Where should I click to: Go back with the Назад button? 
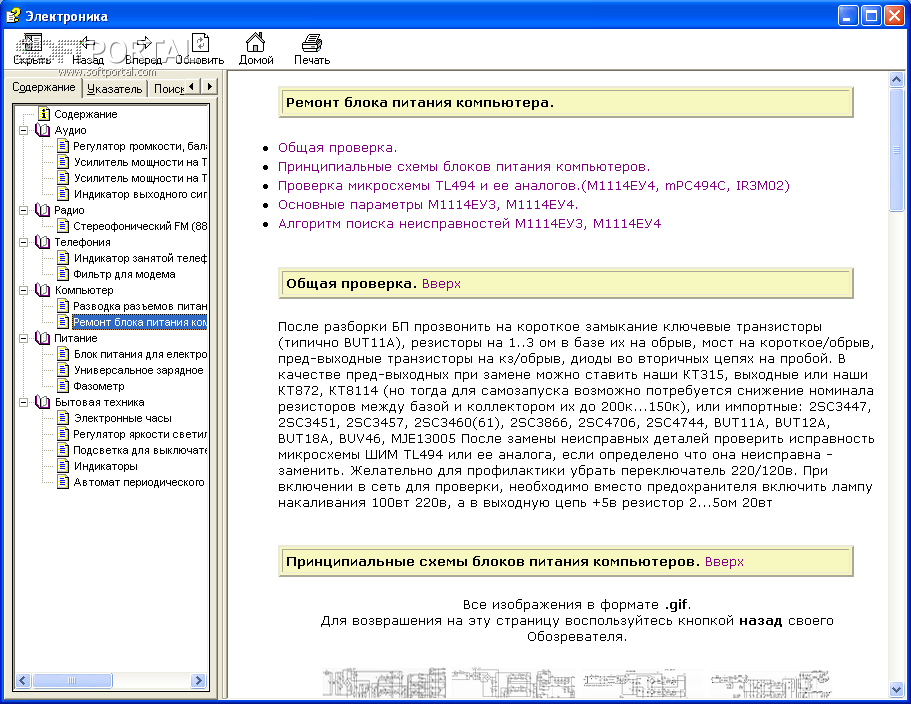88,49
